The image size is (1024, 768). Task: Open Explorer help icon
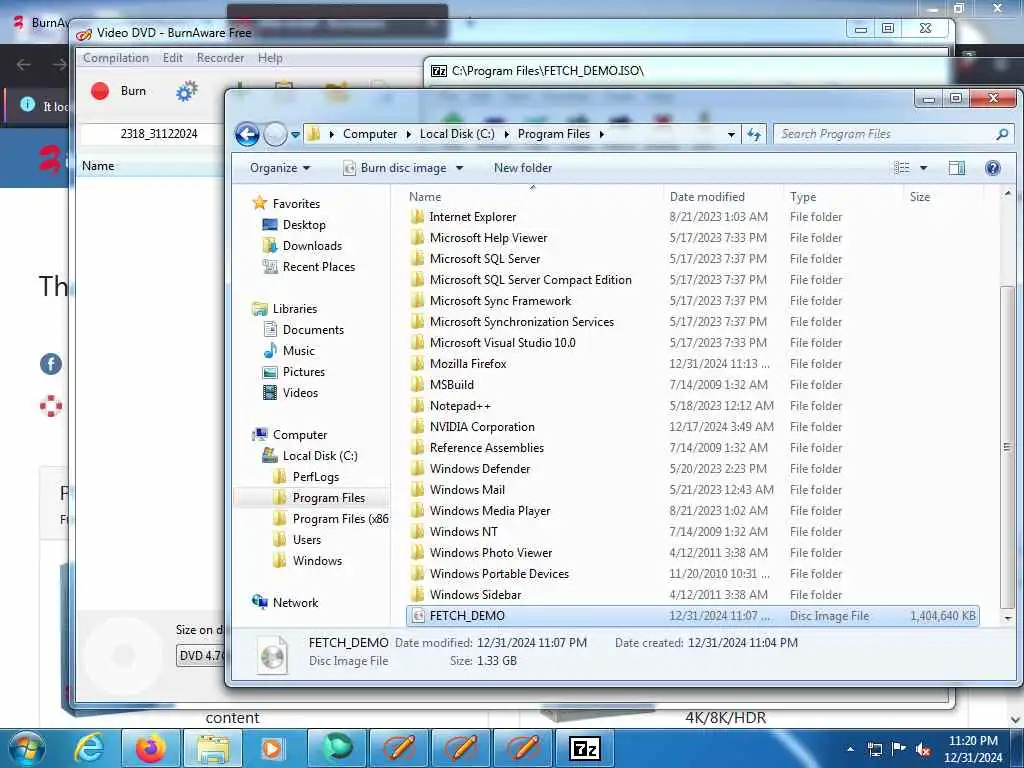(993, 168)
